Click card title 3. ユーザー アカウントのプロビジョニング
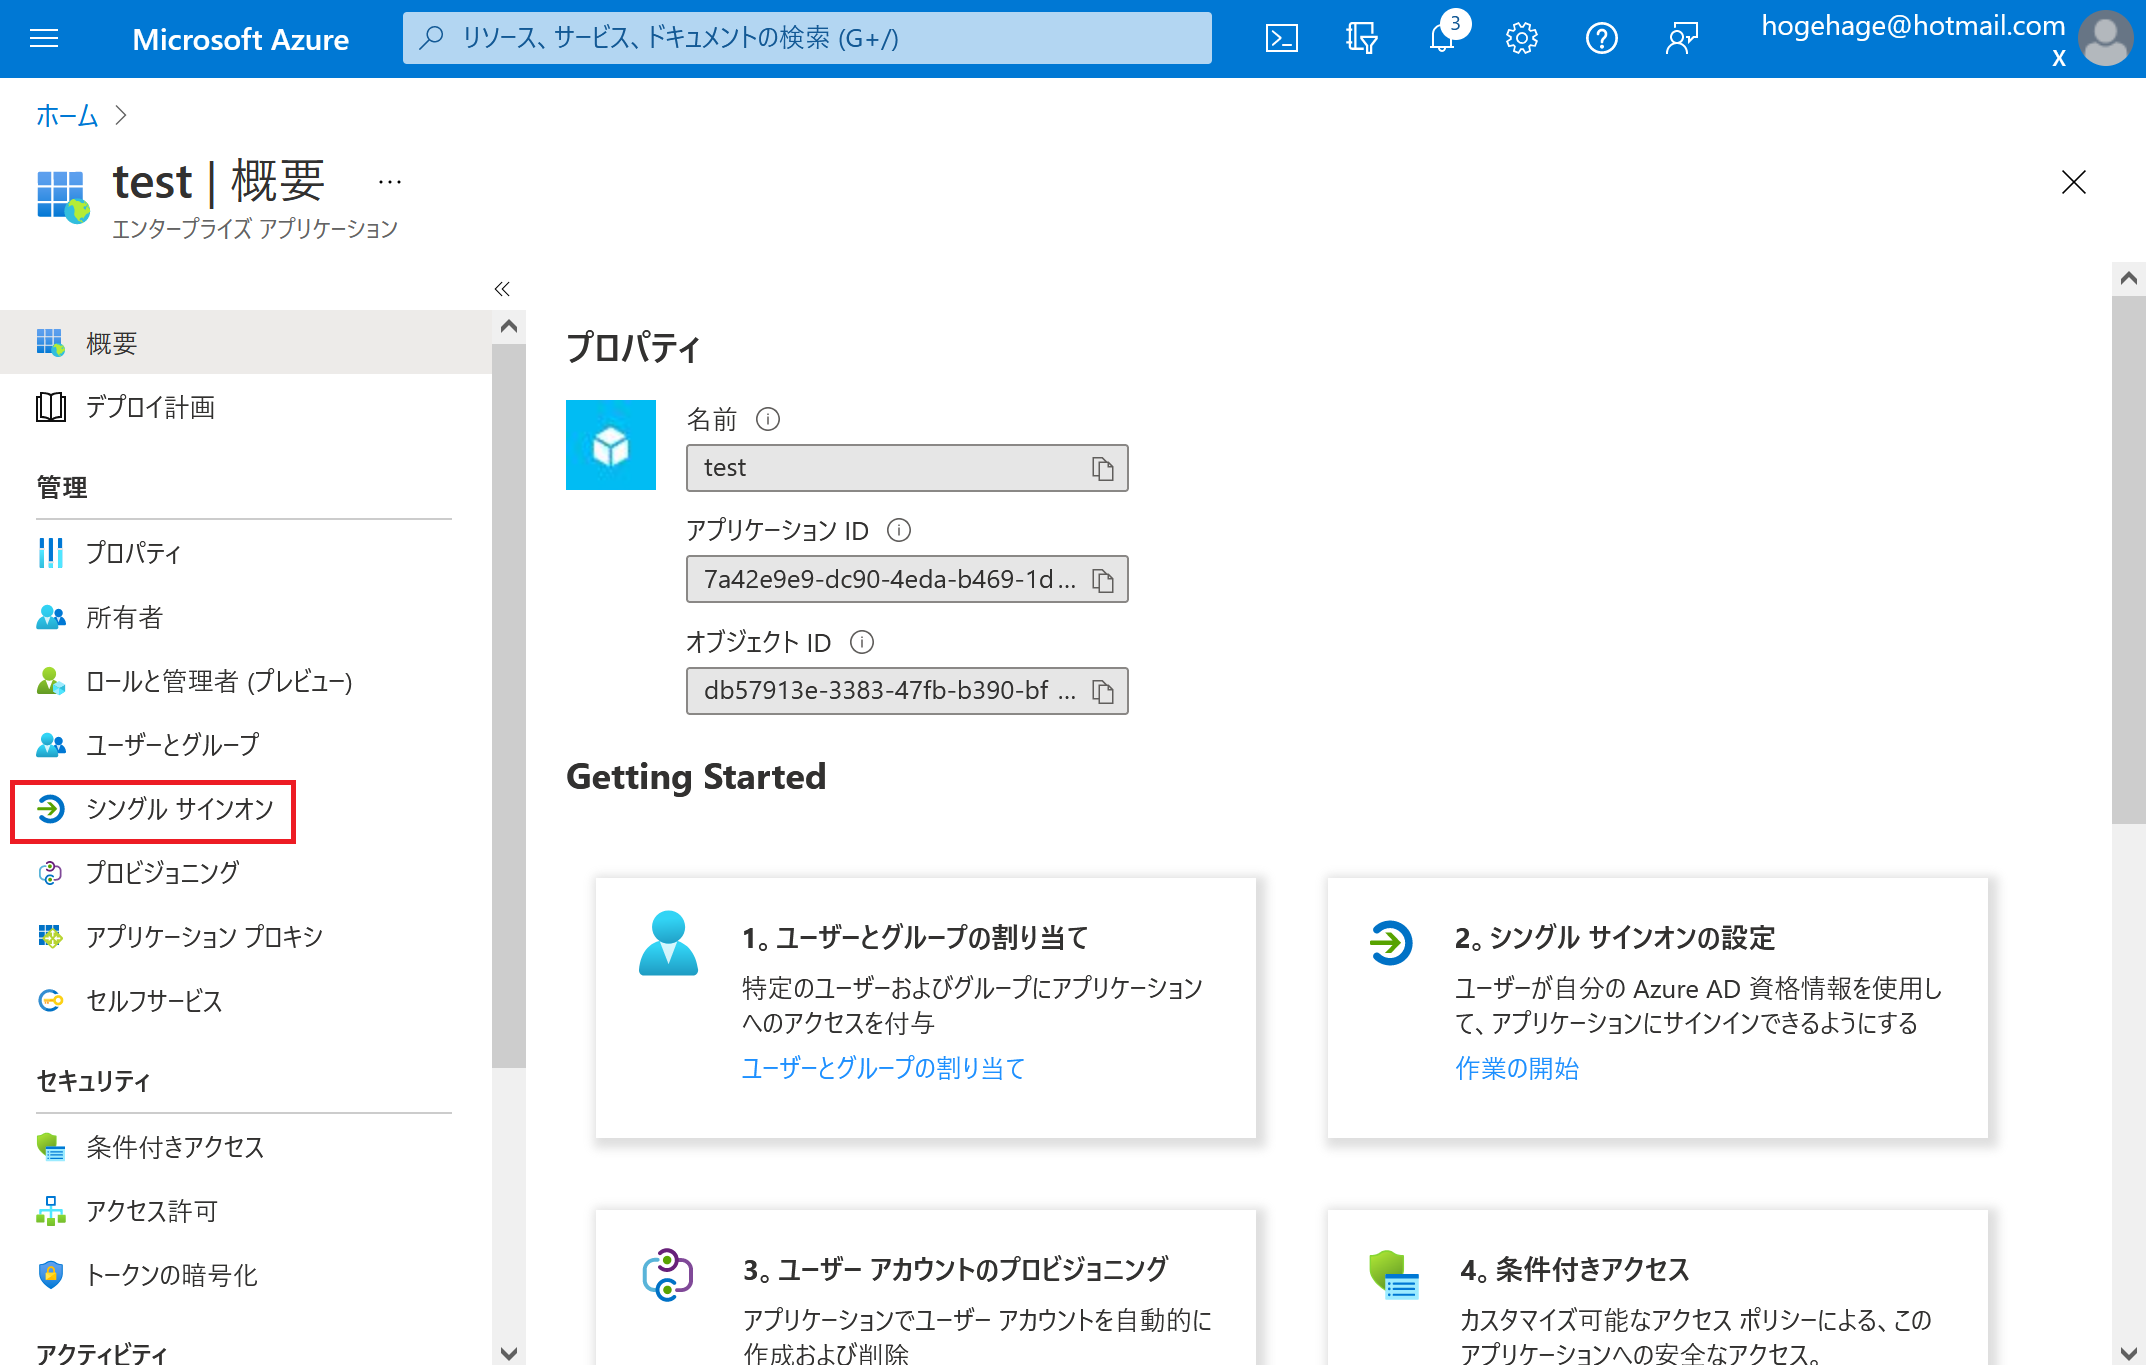2146x1365 pixels. point(955,1270)
